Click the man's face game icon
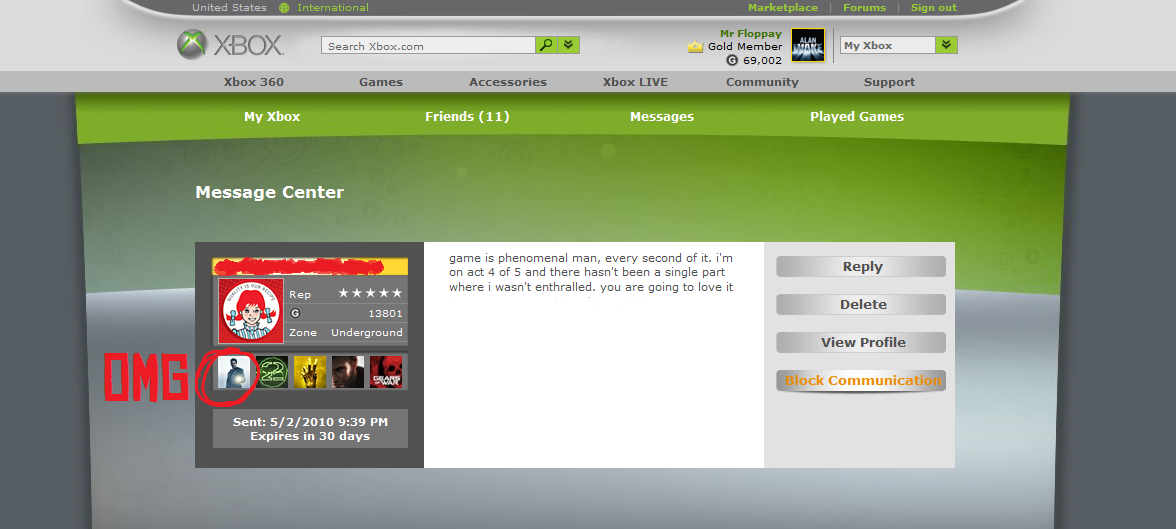Image resolution: width=1176 pixels, height=529 pixels. (348, 372)
